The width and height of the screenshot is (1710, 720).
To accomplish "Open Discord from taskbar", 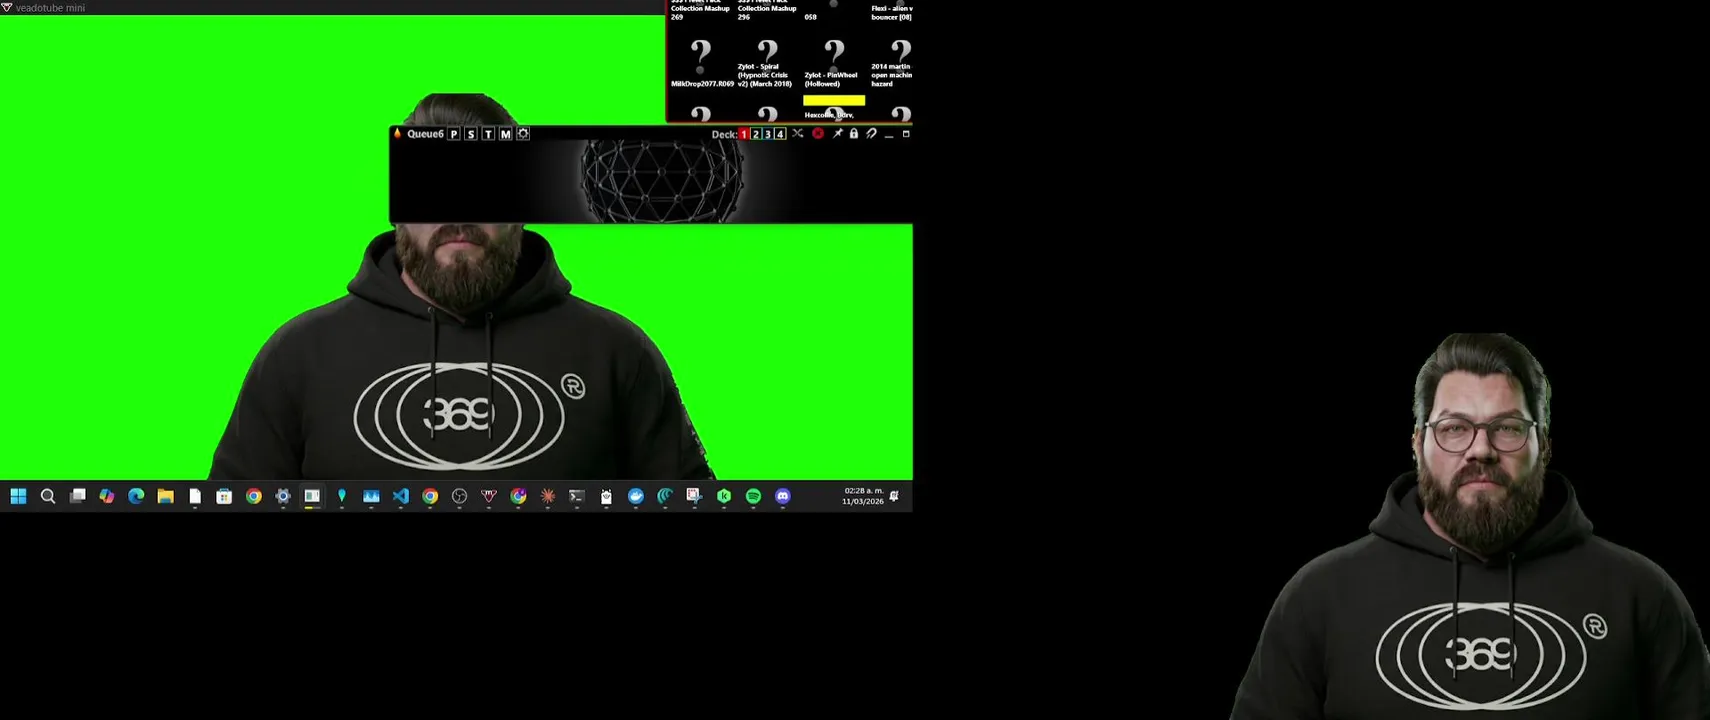I will (783, 496).
